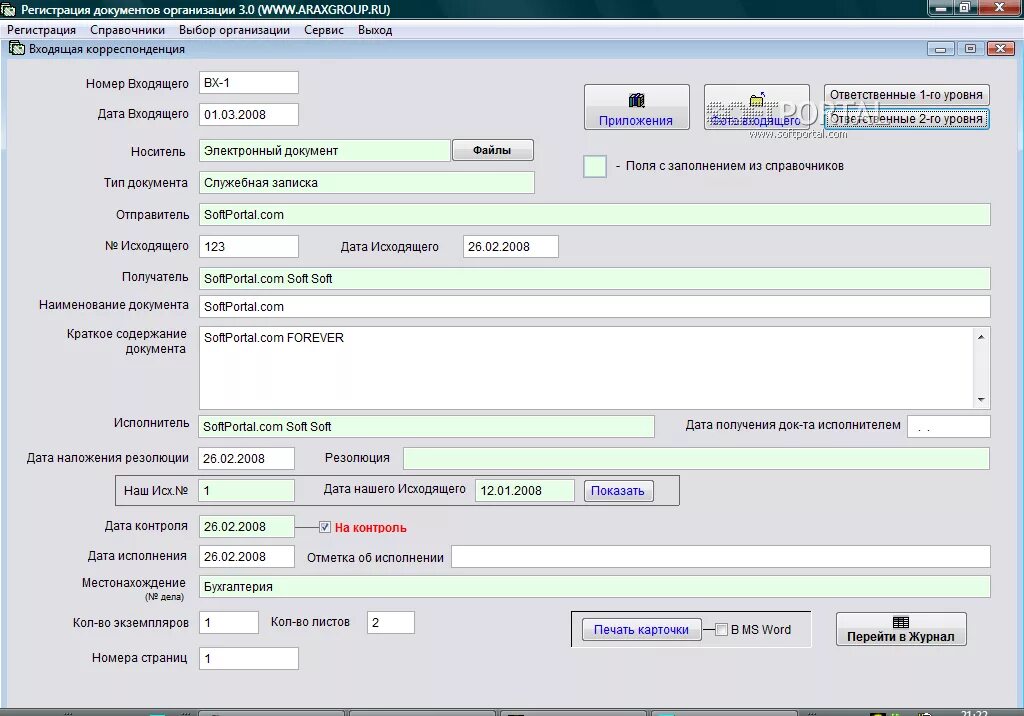1024x716 pixels.
Task: Click Дата получения док-та исполнителем field
Action: point(948,426)
